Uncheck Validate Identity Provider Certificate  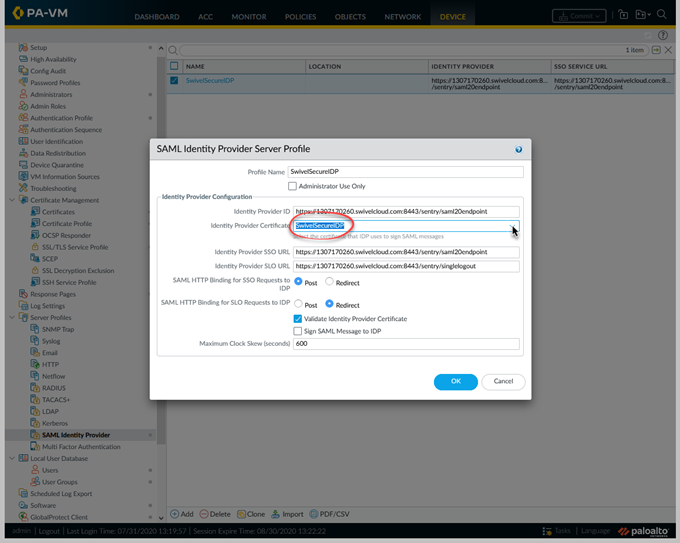point(298,318)
